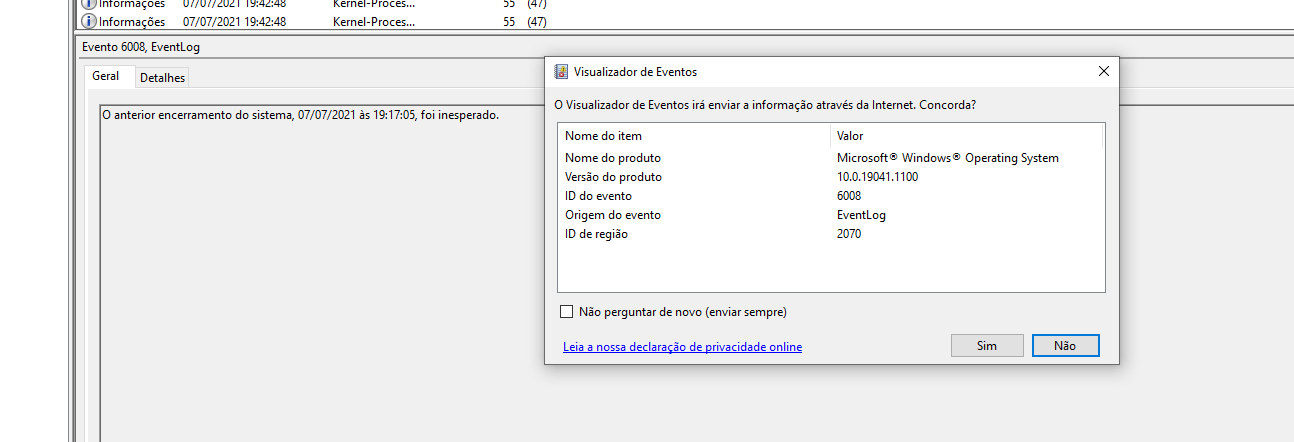Click the info icon on the lower Informações row
Viewport: 1294px width, 442px height.
pyautogui.click(x=88, y=22)
